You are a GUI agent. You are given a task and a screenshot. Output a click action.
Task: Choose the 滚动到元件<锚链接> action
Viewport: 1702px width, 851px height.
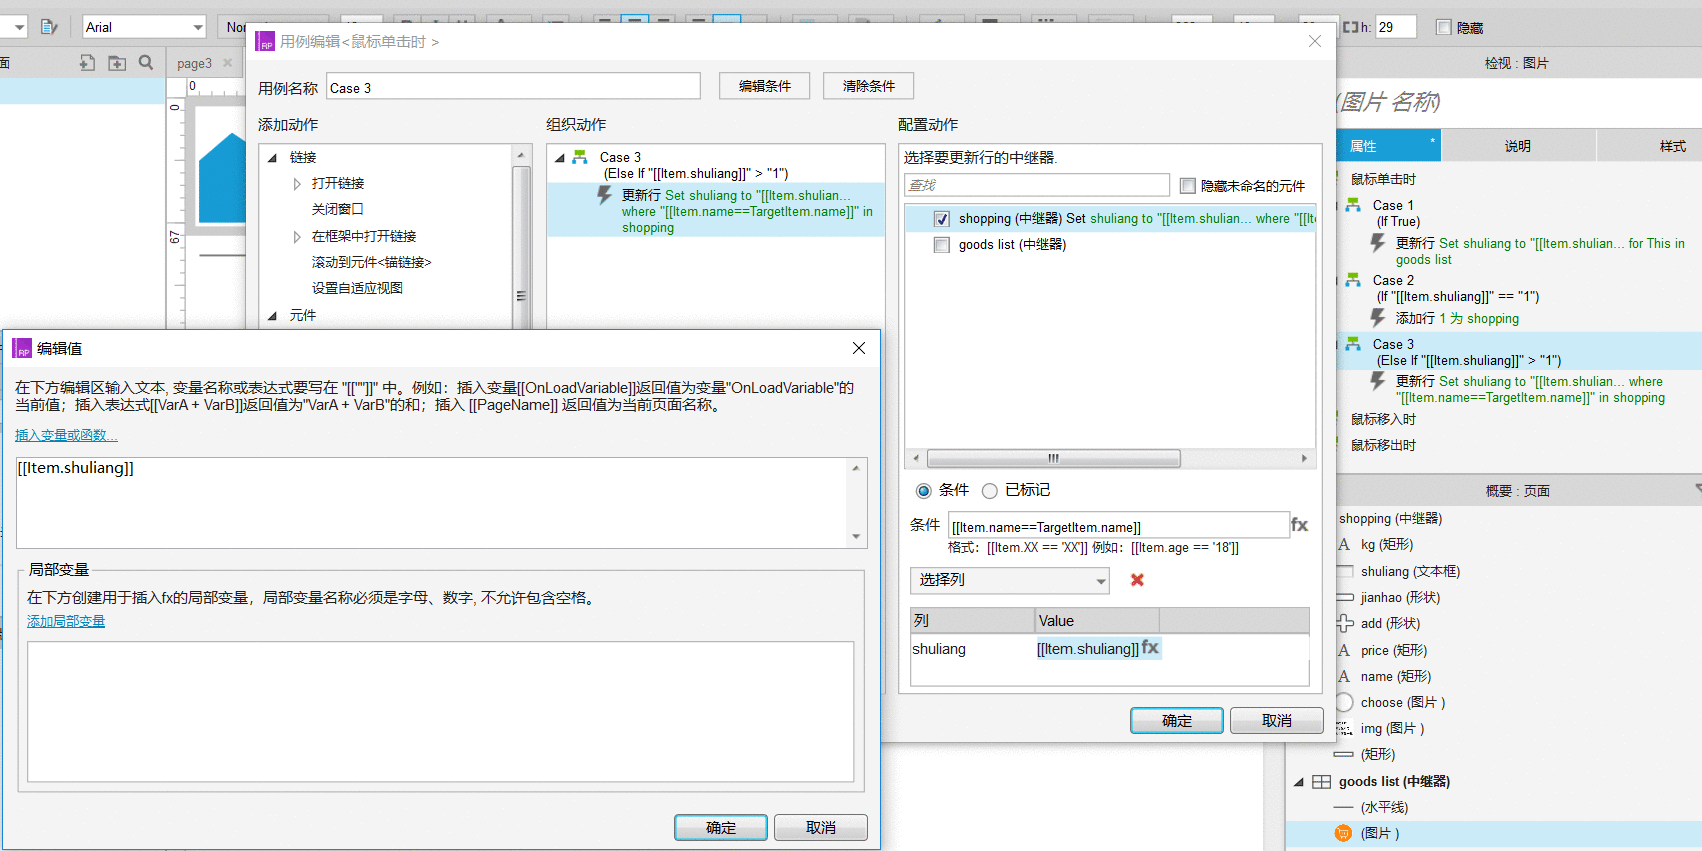(x=371, y=262)
